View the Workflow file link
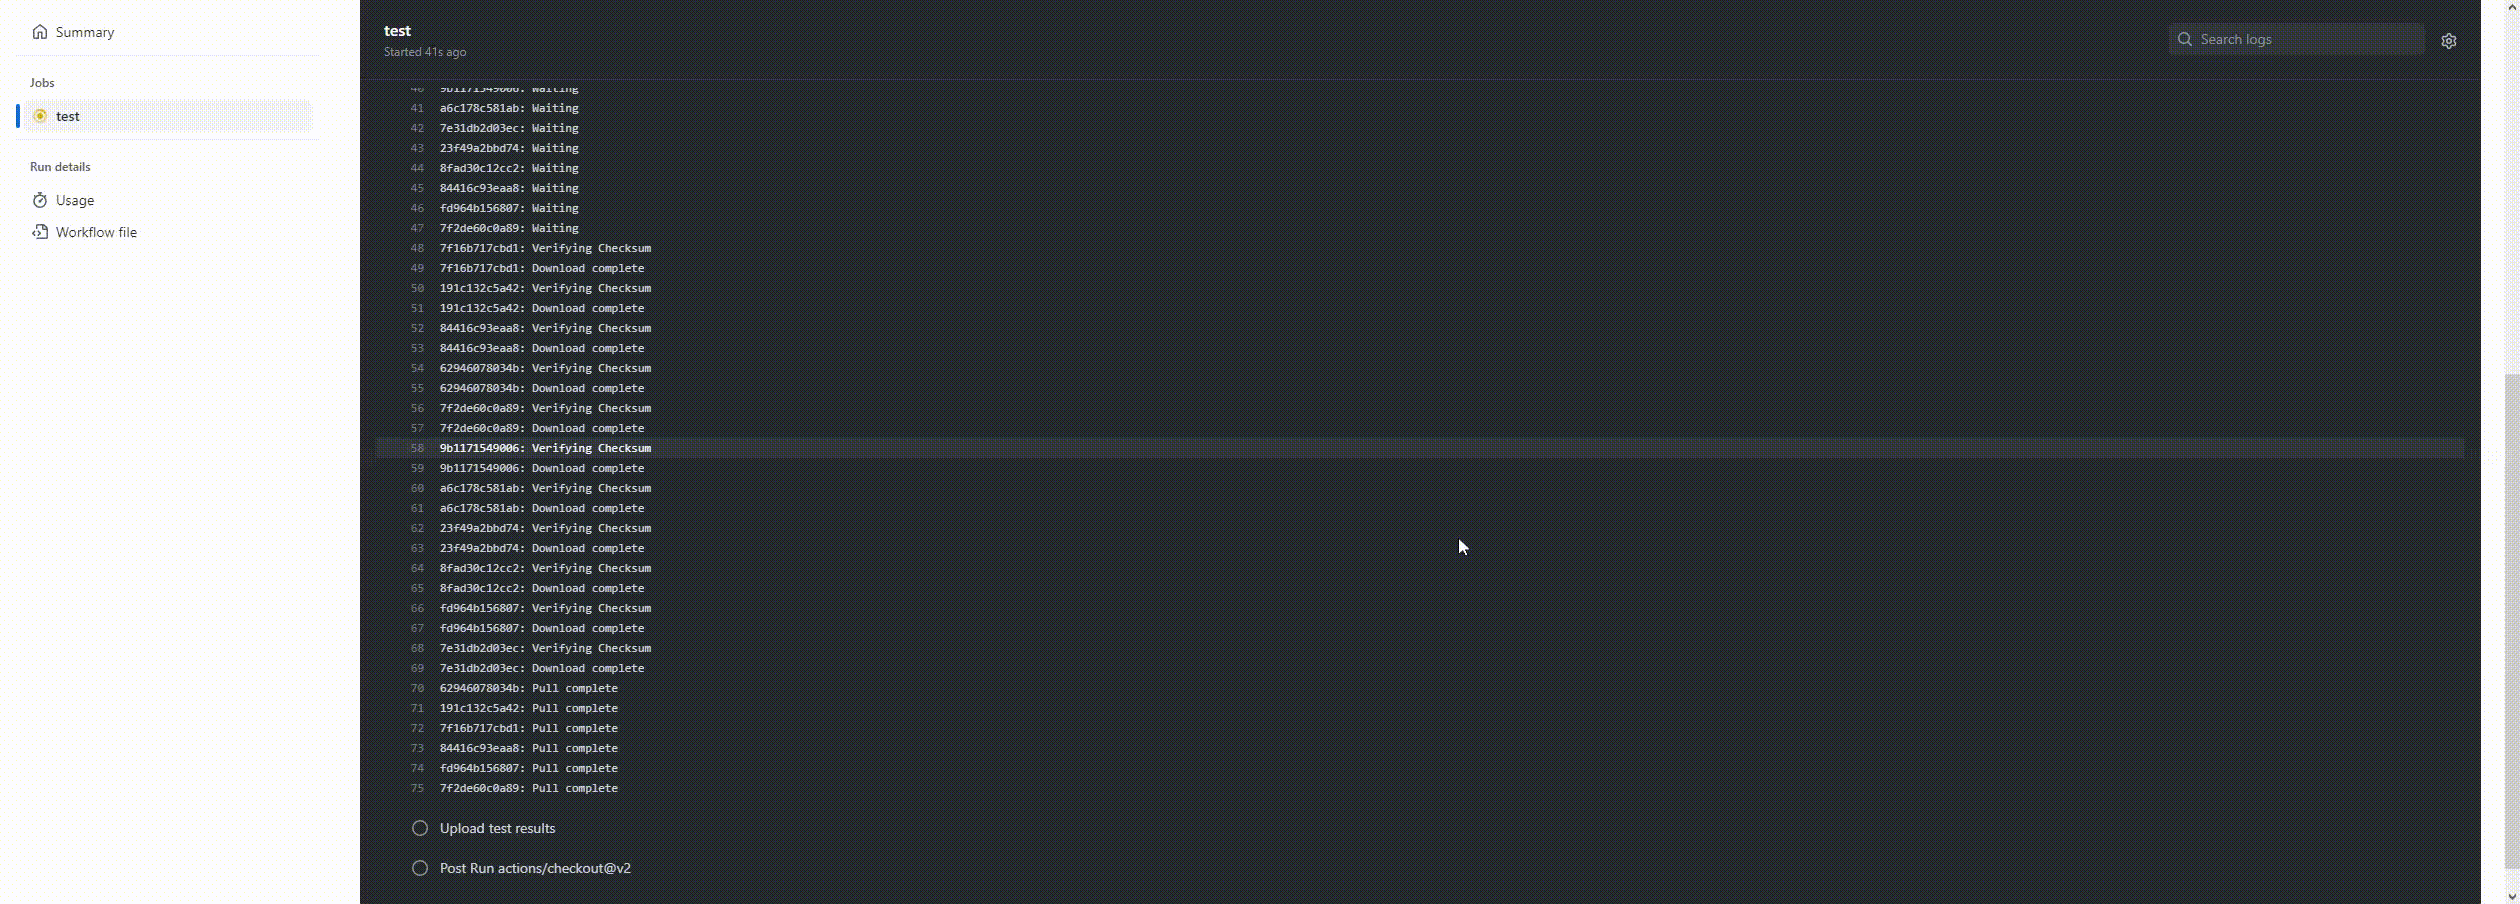The height and width of the screenshot is (904, 2520). pos(96,232)
